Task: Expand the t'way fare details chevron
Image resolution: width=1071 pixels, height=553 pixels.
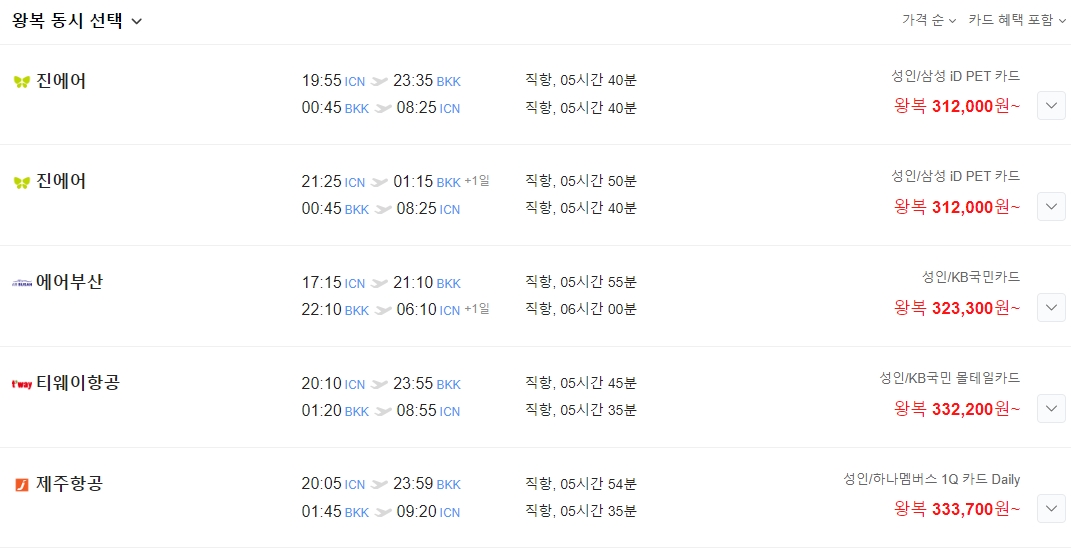Action: tap(1051, 408)
